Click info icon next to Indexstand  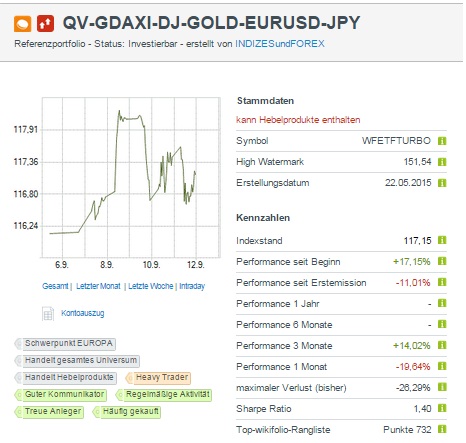pyautogui.click(x=442, y=240)
